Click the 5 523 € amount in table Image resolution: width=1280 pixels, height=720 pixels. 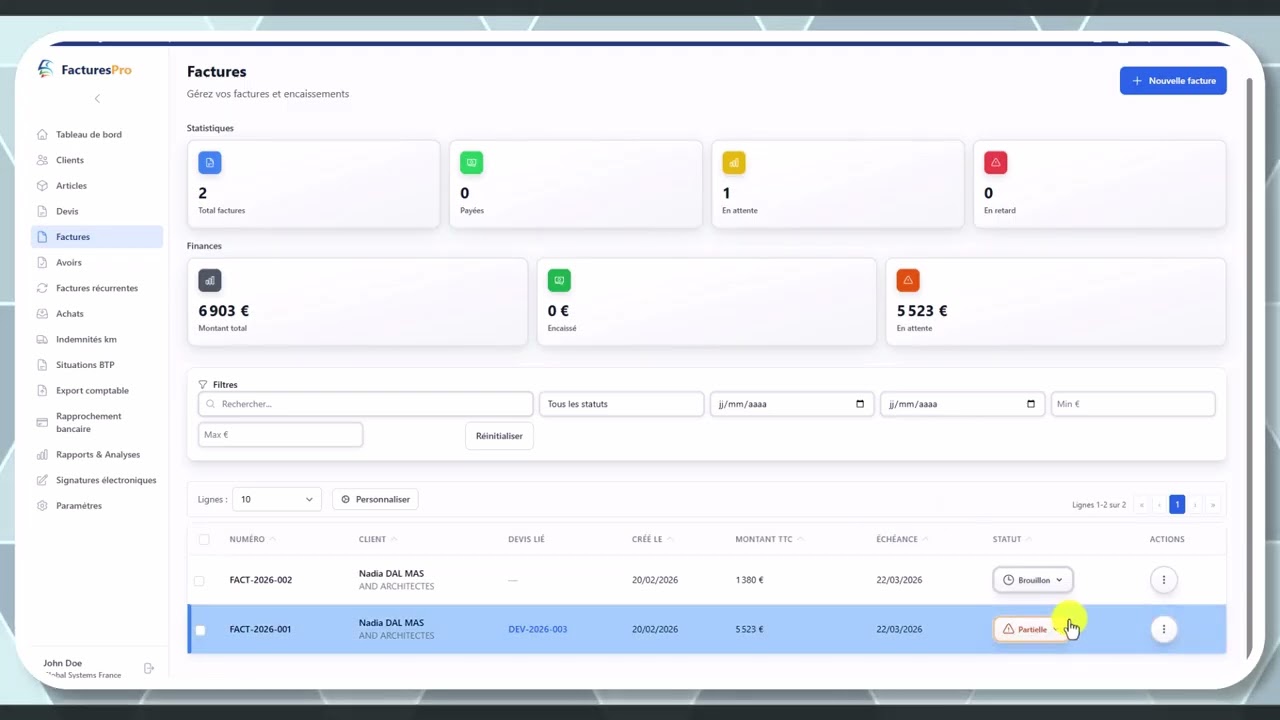749,629
